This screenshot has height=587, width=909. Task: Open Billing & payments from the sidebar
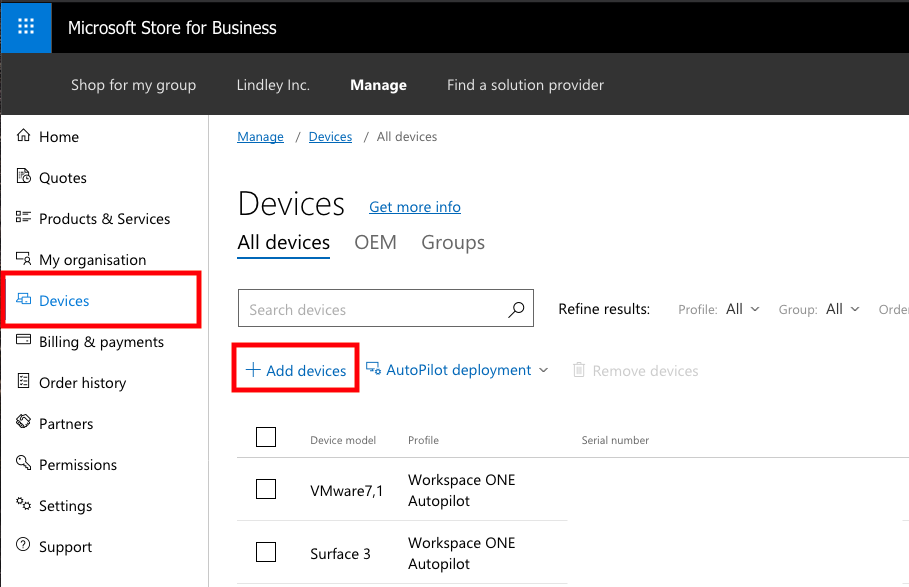[x=101, y=342]
